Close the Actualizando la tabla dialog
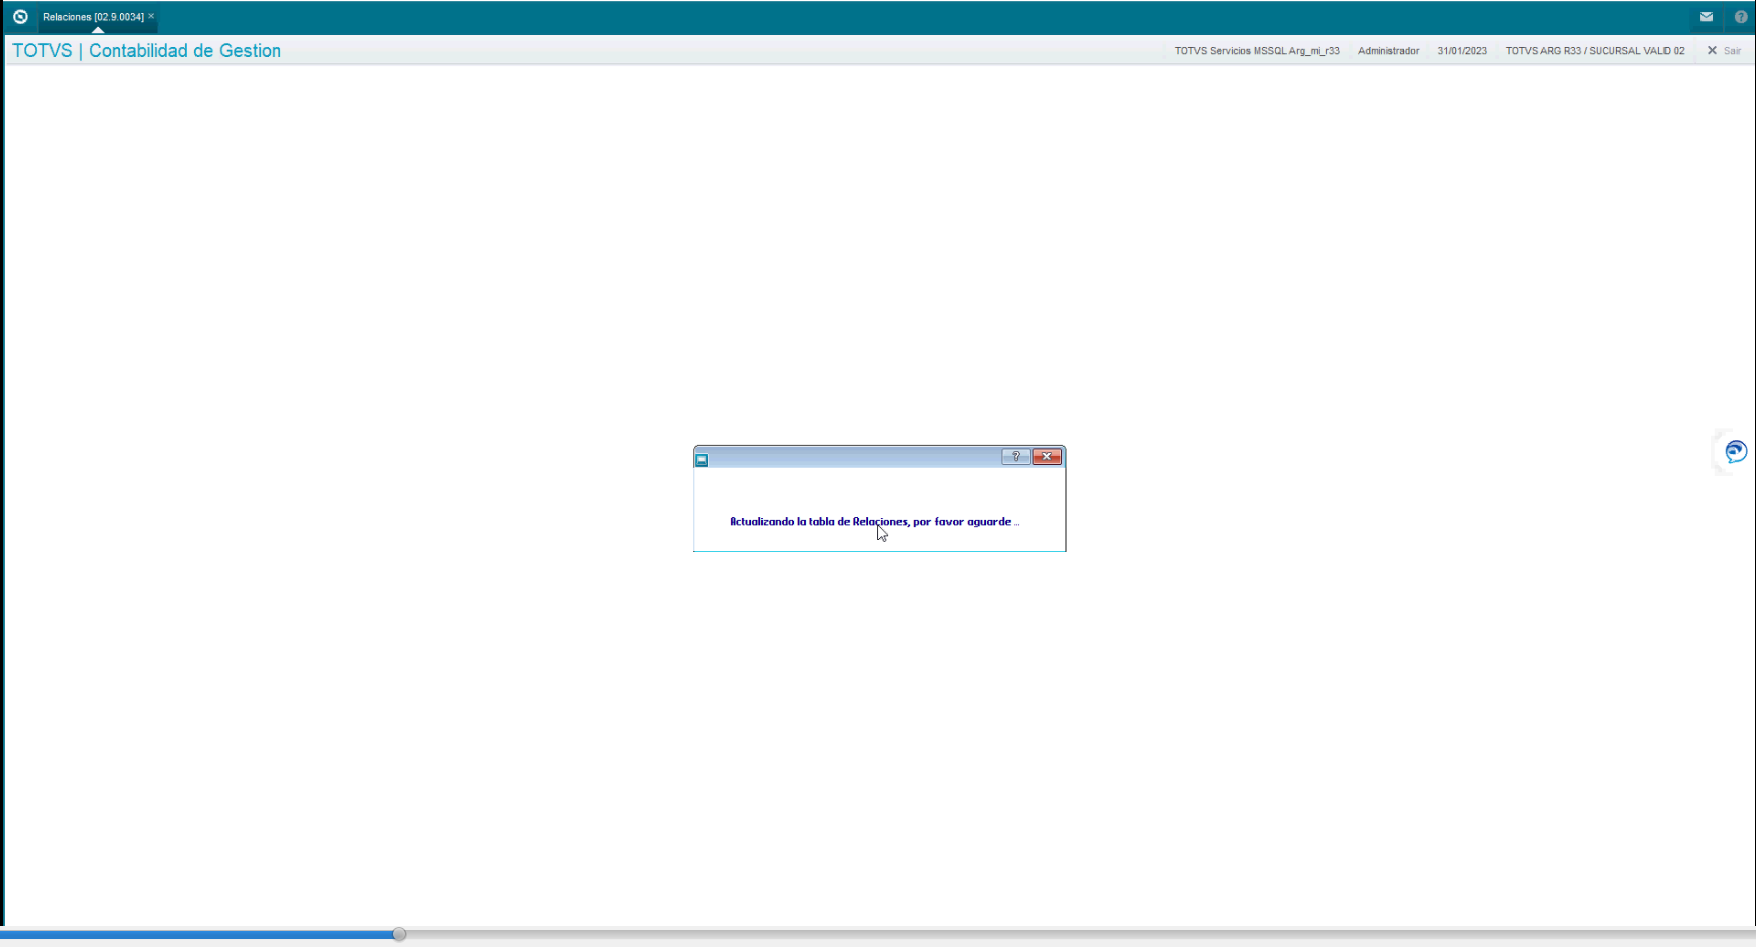Image resolution: width=1756 pixels, height=947 pixels. (x=1047, y=457)
